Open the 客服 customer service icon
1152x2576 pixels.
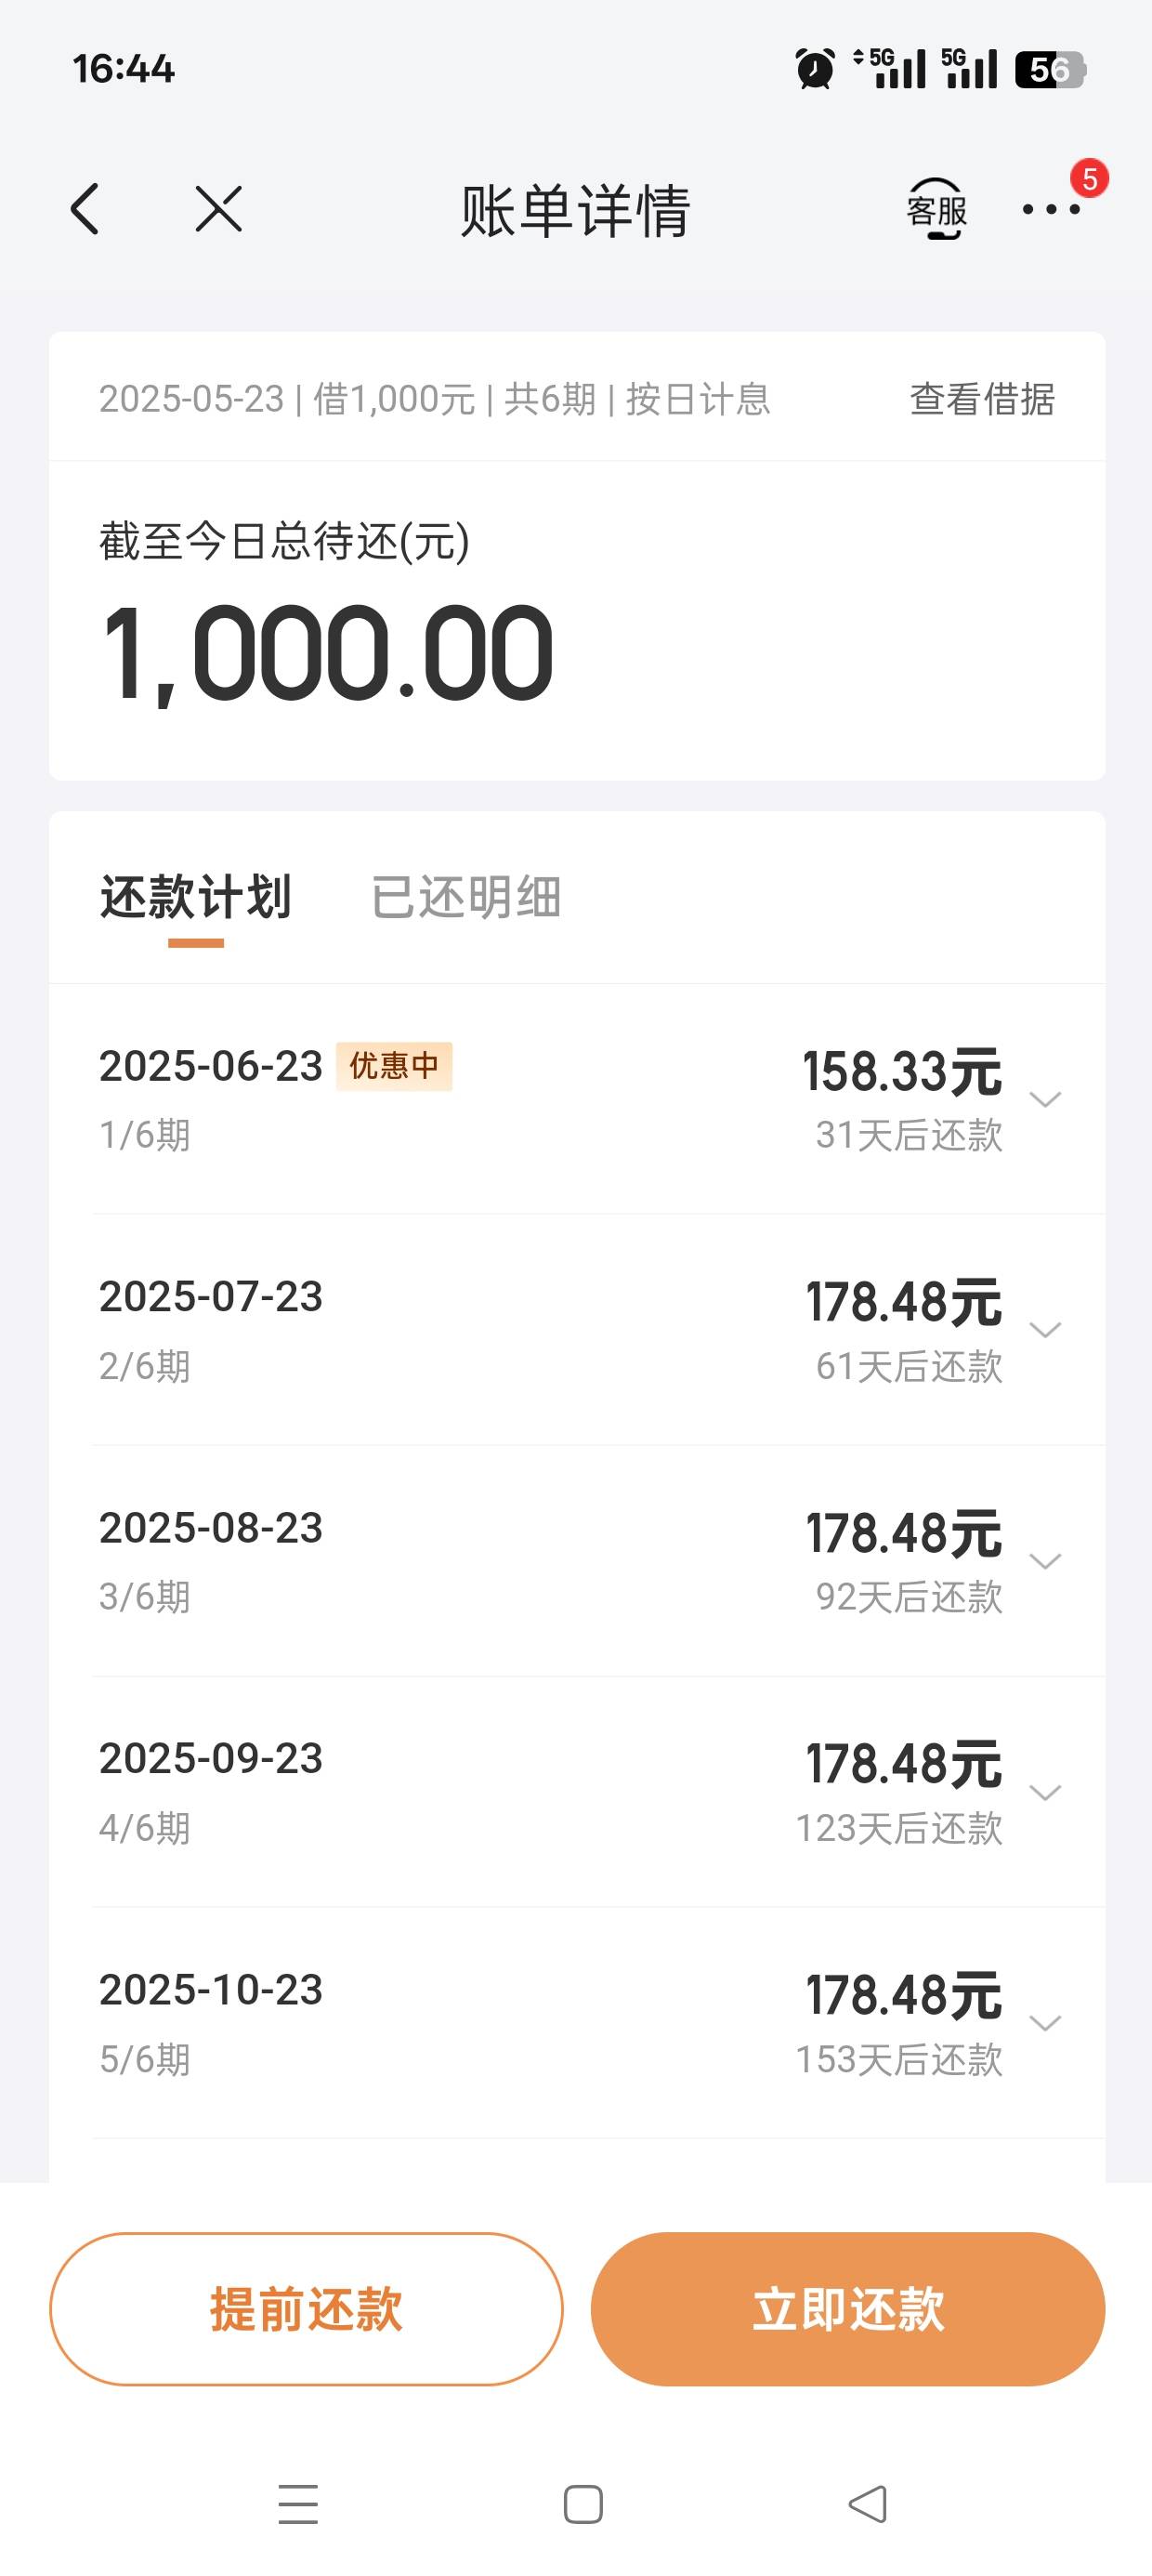tap(936, 209)
